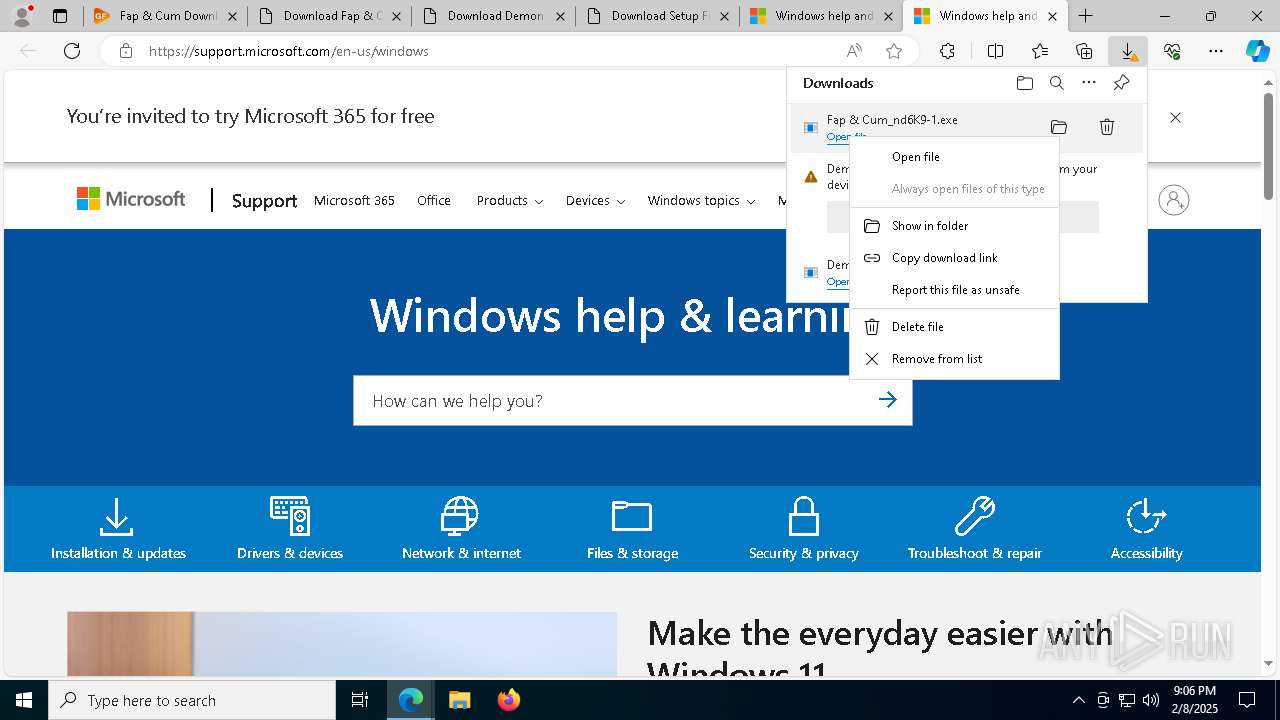This screenshot has width=1280, height=720.
Task: Open the notification center icon
Action: click(1247, 700)
